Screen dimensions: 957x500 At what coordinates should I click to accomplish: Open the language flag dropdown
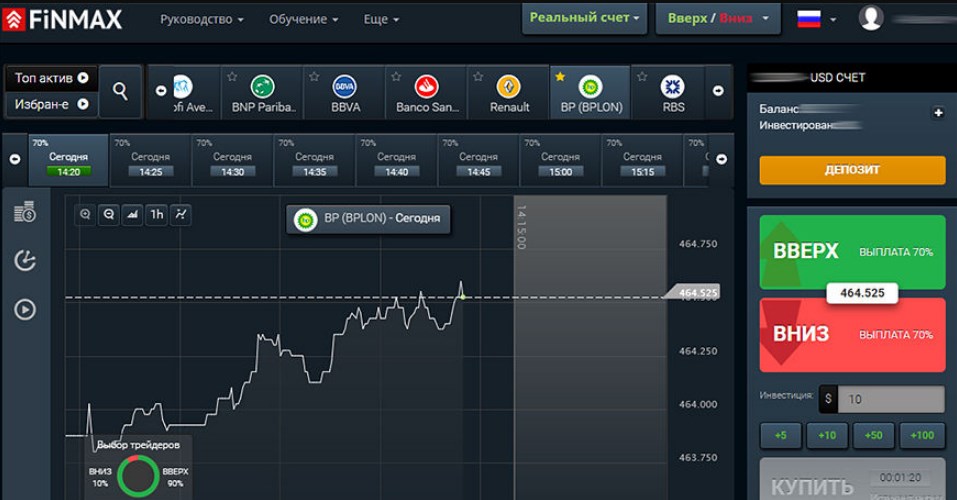[816, 18]
